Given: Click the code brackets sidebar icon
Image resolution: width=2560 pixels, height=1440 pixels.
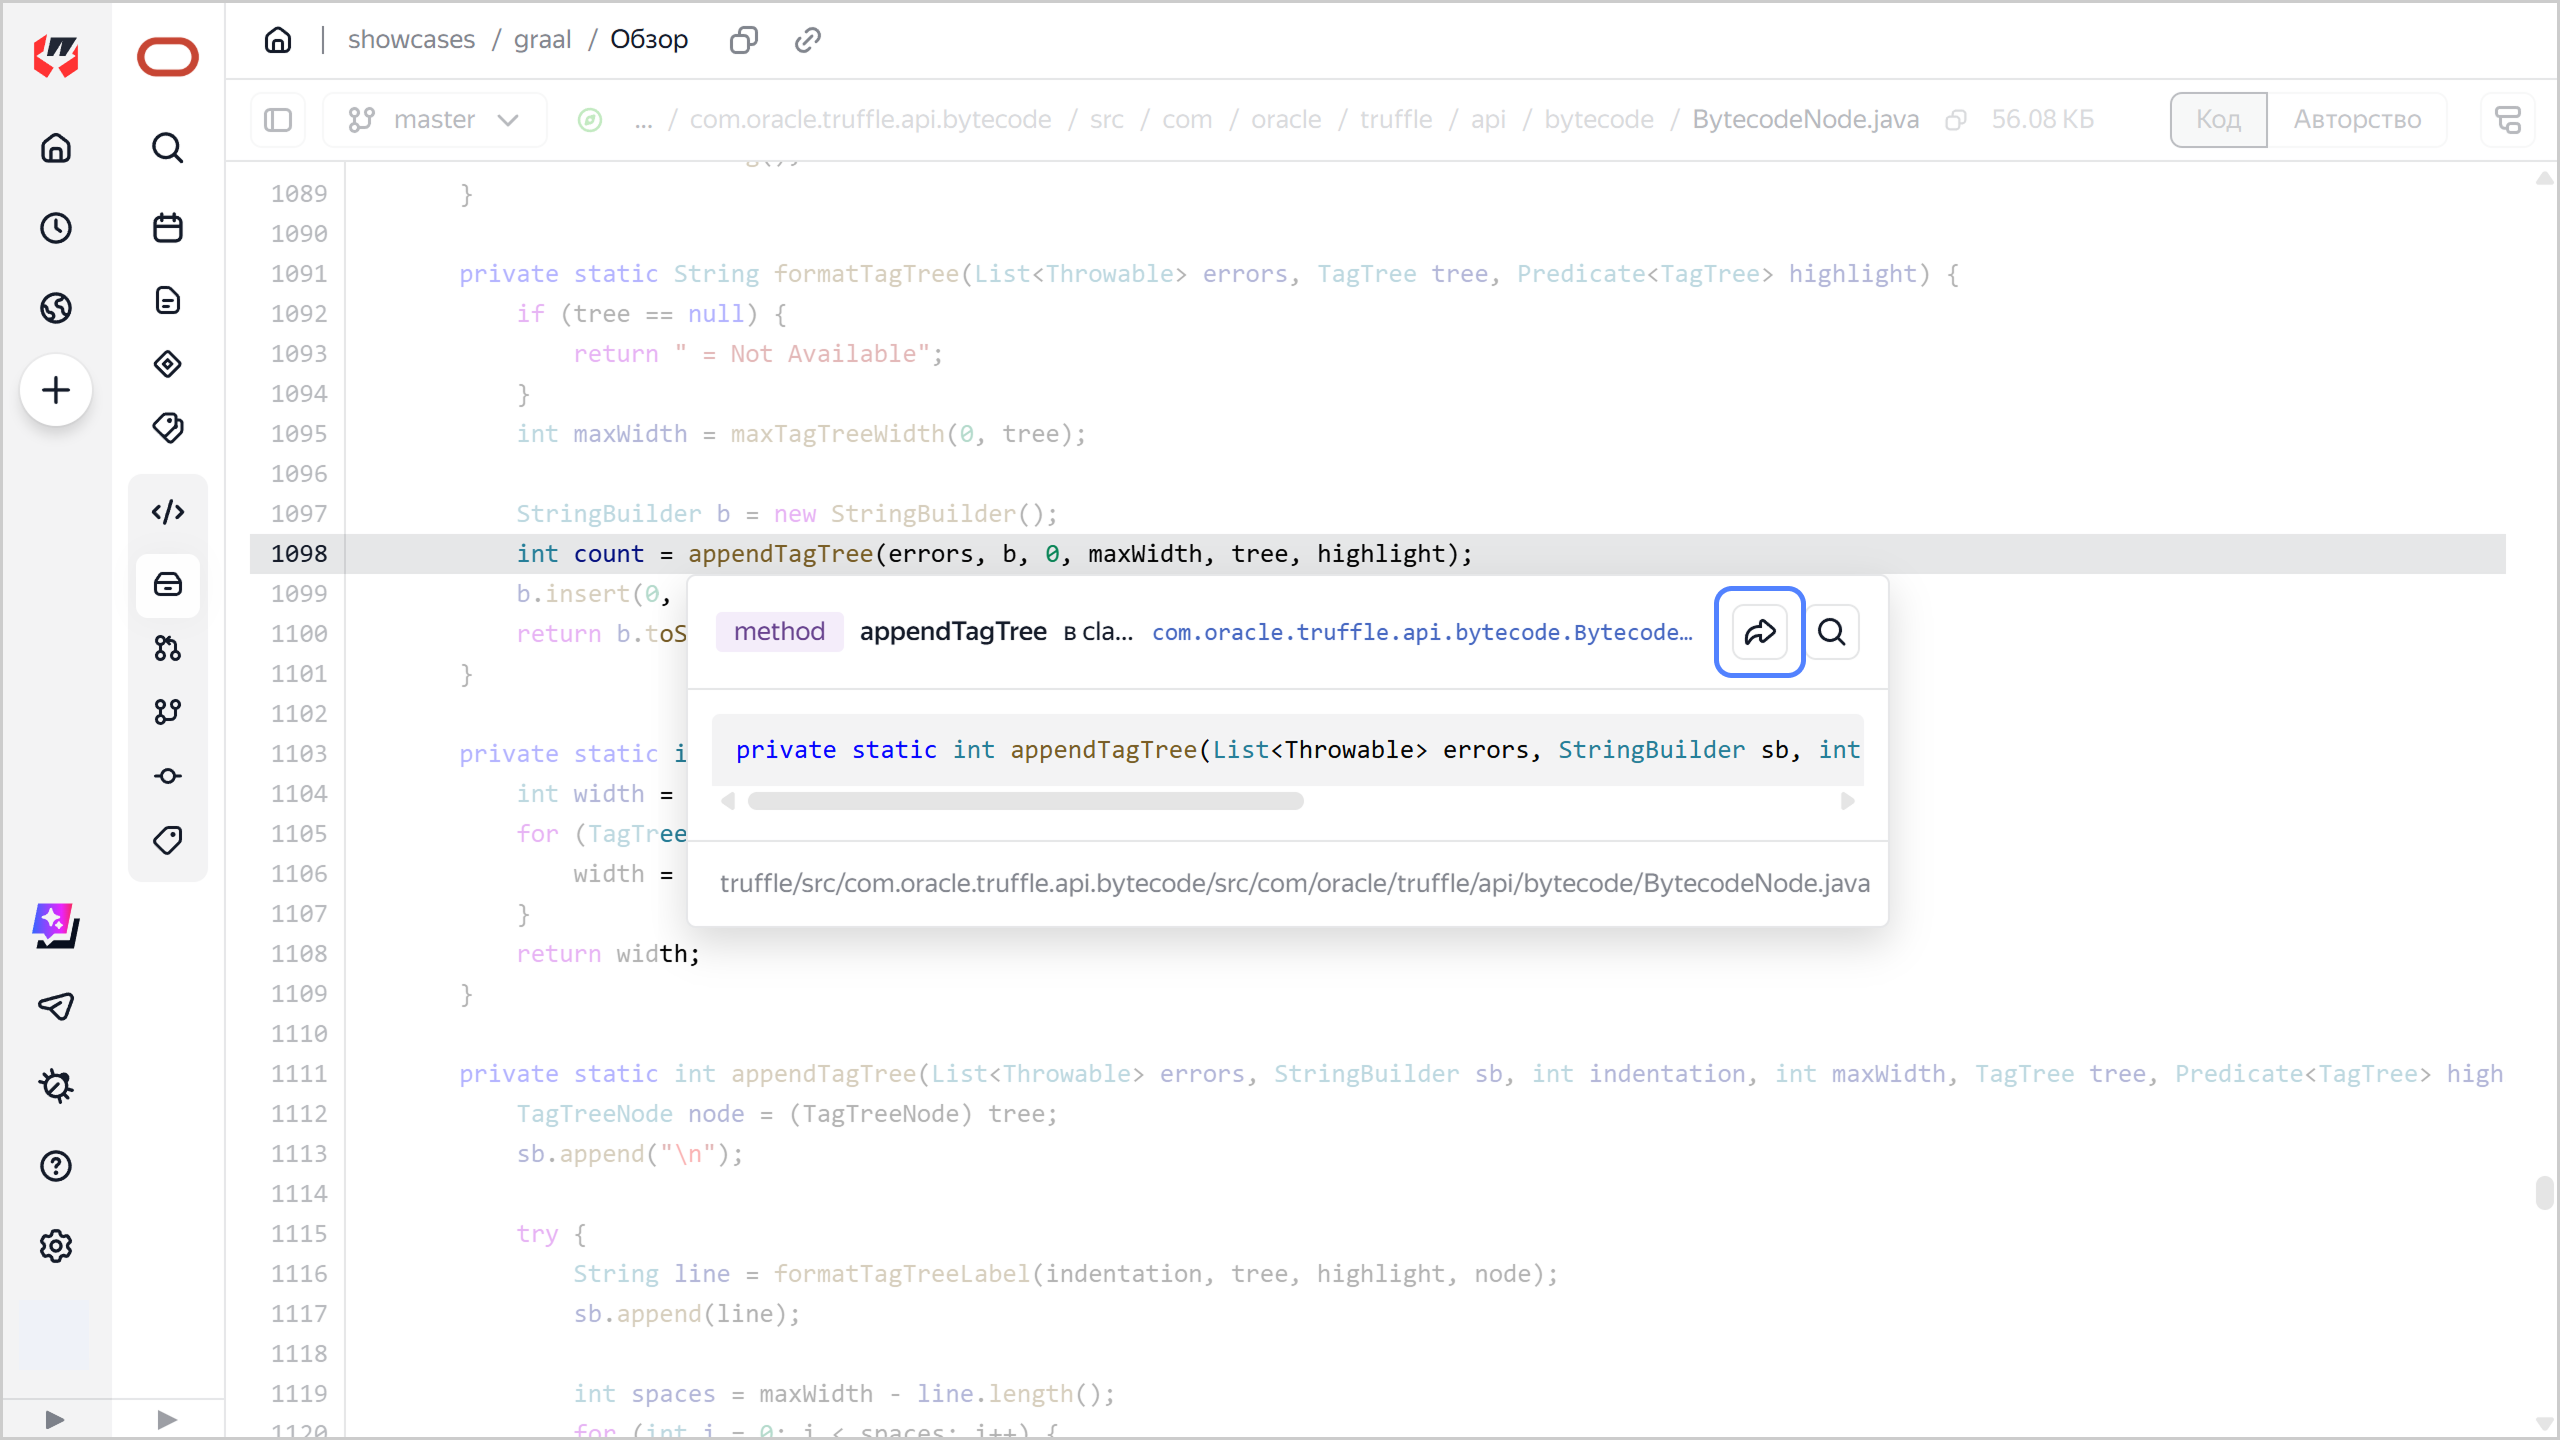Looking at the screenshot, I should click(x=167, y=512).
